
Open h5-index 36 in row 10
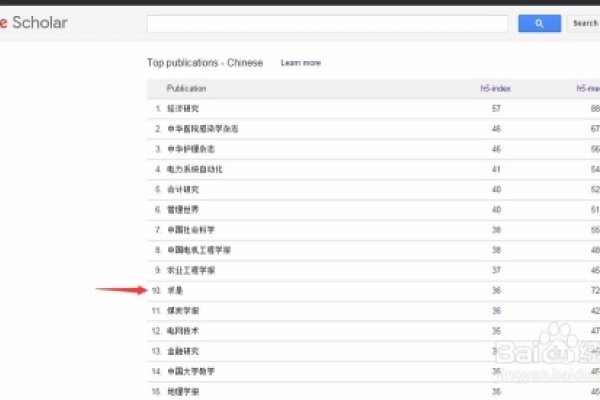(496, 291)
